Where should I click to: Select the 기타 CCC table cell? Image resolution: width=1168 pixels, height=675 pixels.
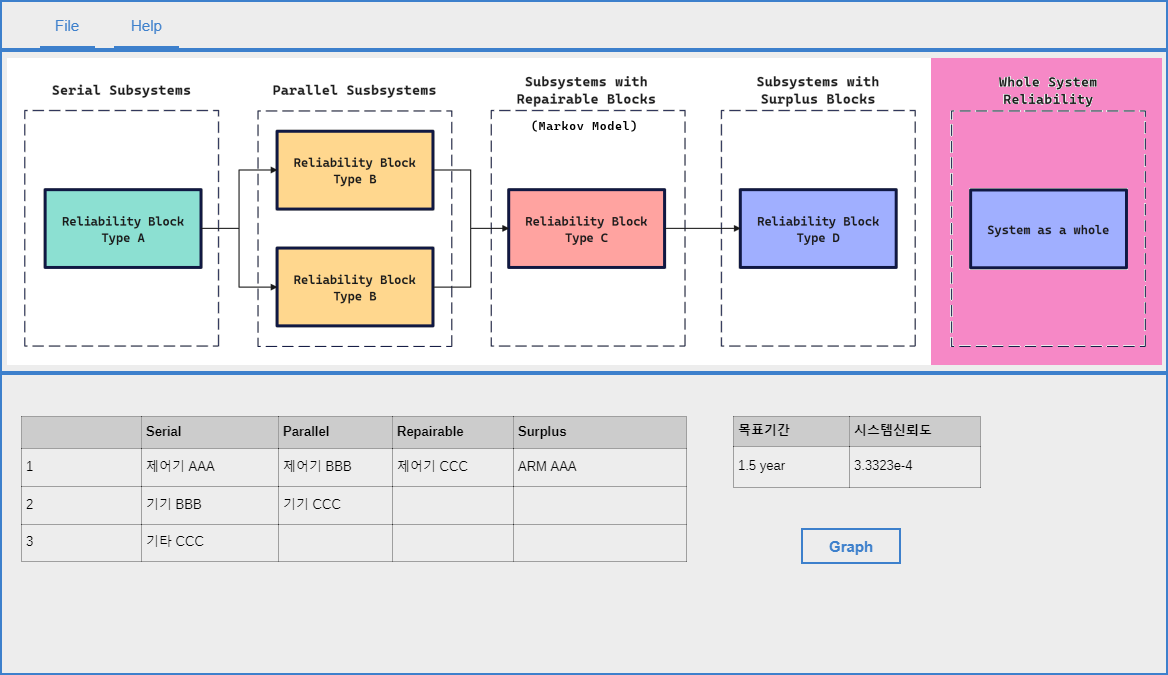209,542
